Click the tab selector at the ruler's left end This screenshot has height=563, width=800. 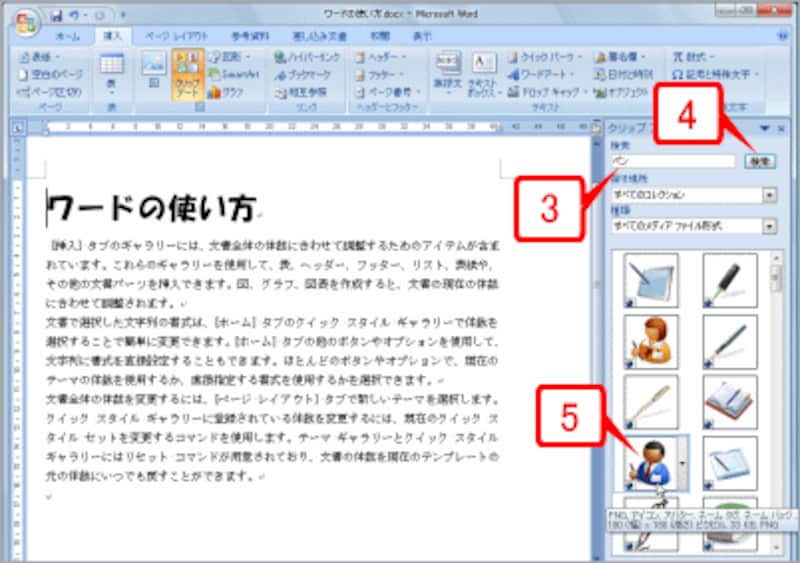pos(17,128)
